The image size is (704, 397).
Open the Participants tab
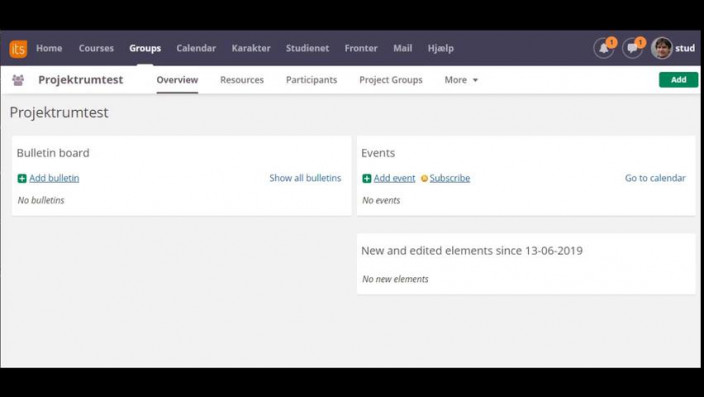click(312, 80)
